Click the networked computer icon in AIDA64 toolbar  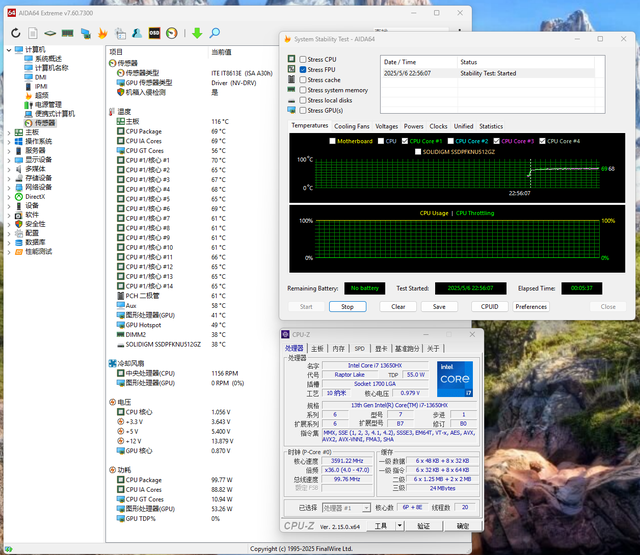click(85, 33)
